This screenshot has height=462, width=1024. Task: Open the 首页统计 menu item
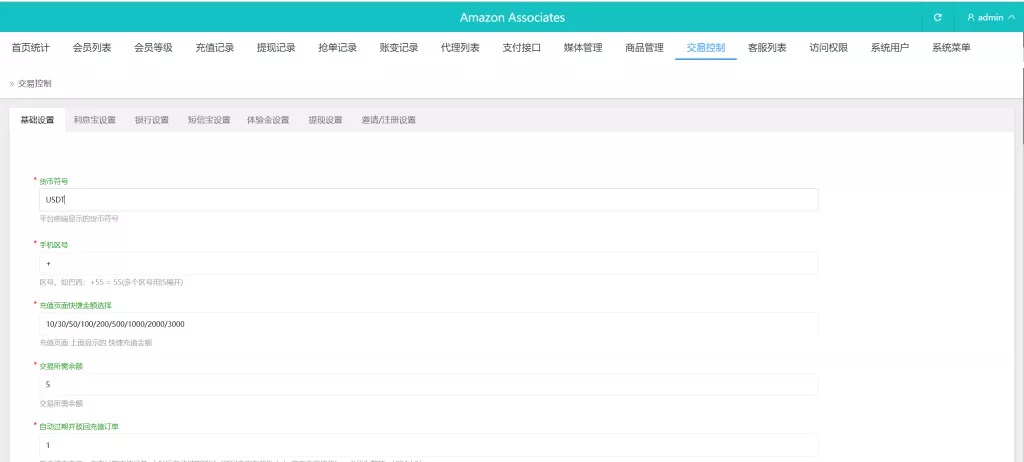click(x=30, y=47)
